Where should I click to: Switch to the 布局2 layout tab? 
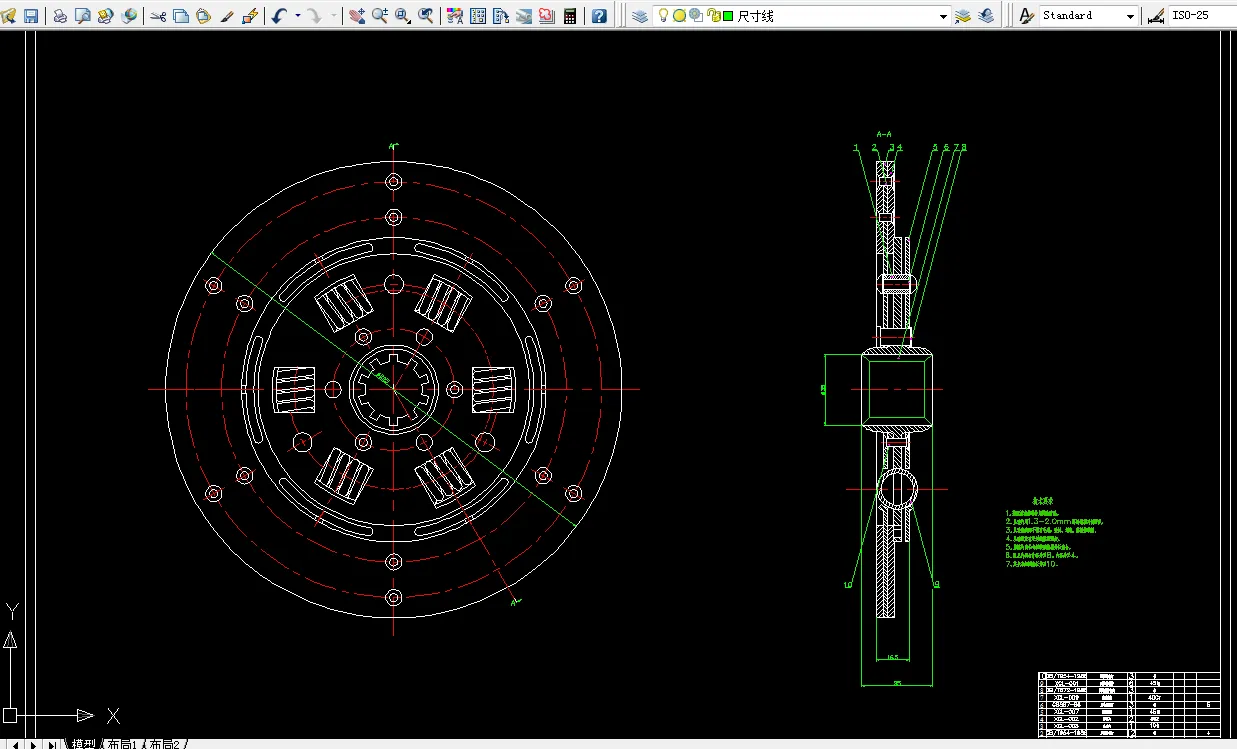164,744
